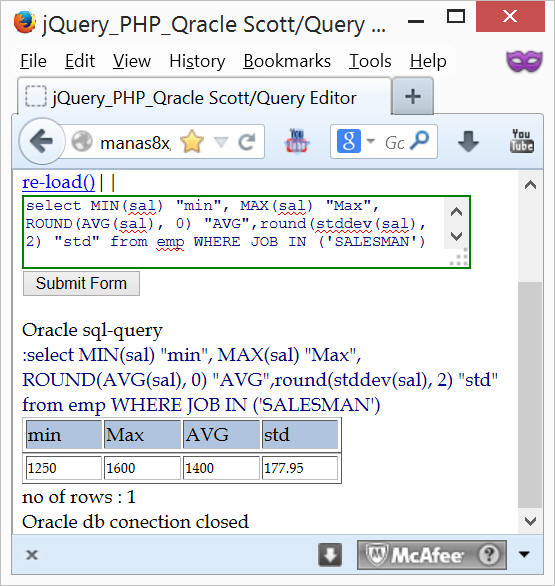This screenshot has width=555, height=586.
Task: Click the purple private browsing mask icon
Action: pyautogui.click(x=524, y=61)
